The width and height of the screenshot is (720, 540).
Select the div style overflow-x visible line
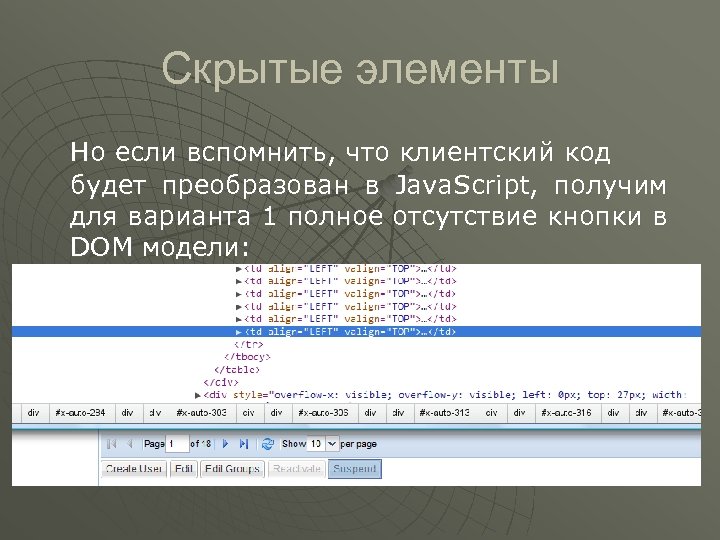click(444, 395)
